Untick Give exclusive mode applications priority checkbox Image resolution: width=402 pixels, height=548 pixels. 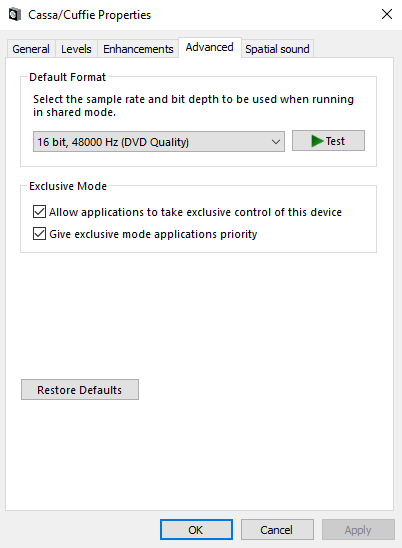point(39,233)
